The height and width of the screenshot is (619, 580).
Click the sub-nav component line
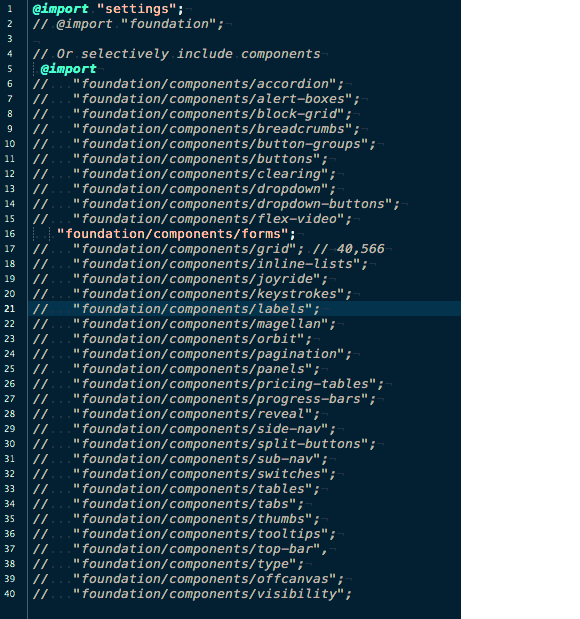click(x=181, y=459)
